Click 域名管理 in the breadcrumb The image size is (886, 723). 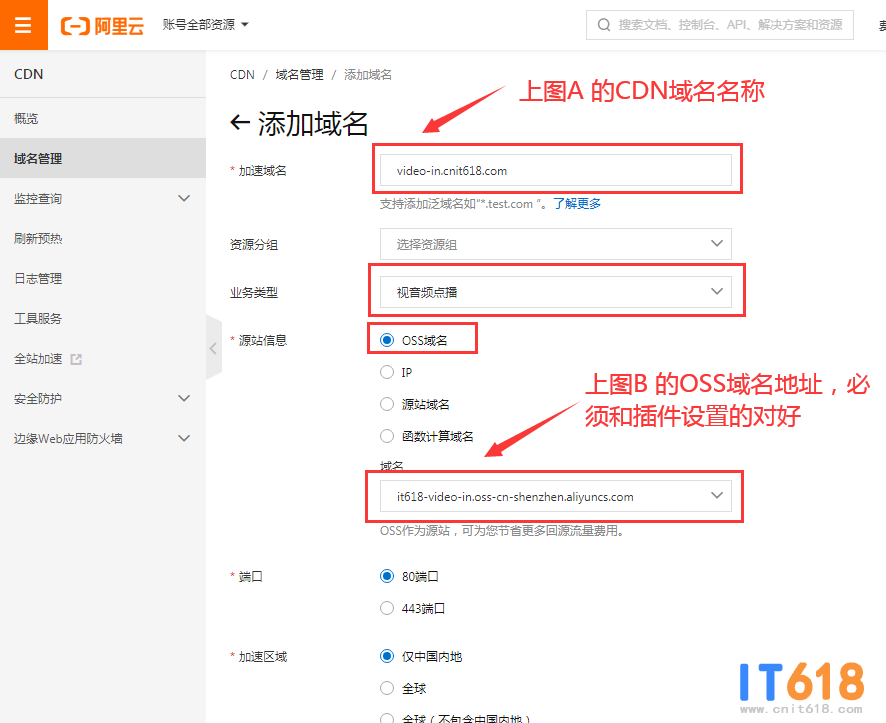point(299,75)
